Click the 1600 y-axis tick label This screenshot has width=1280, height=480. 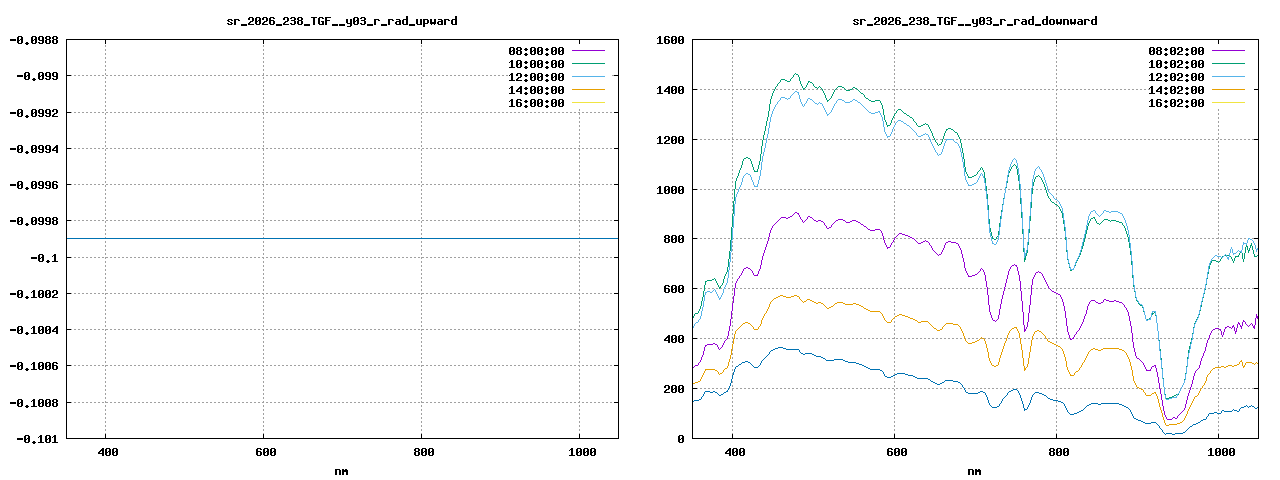670,40
